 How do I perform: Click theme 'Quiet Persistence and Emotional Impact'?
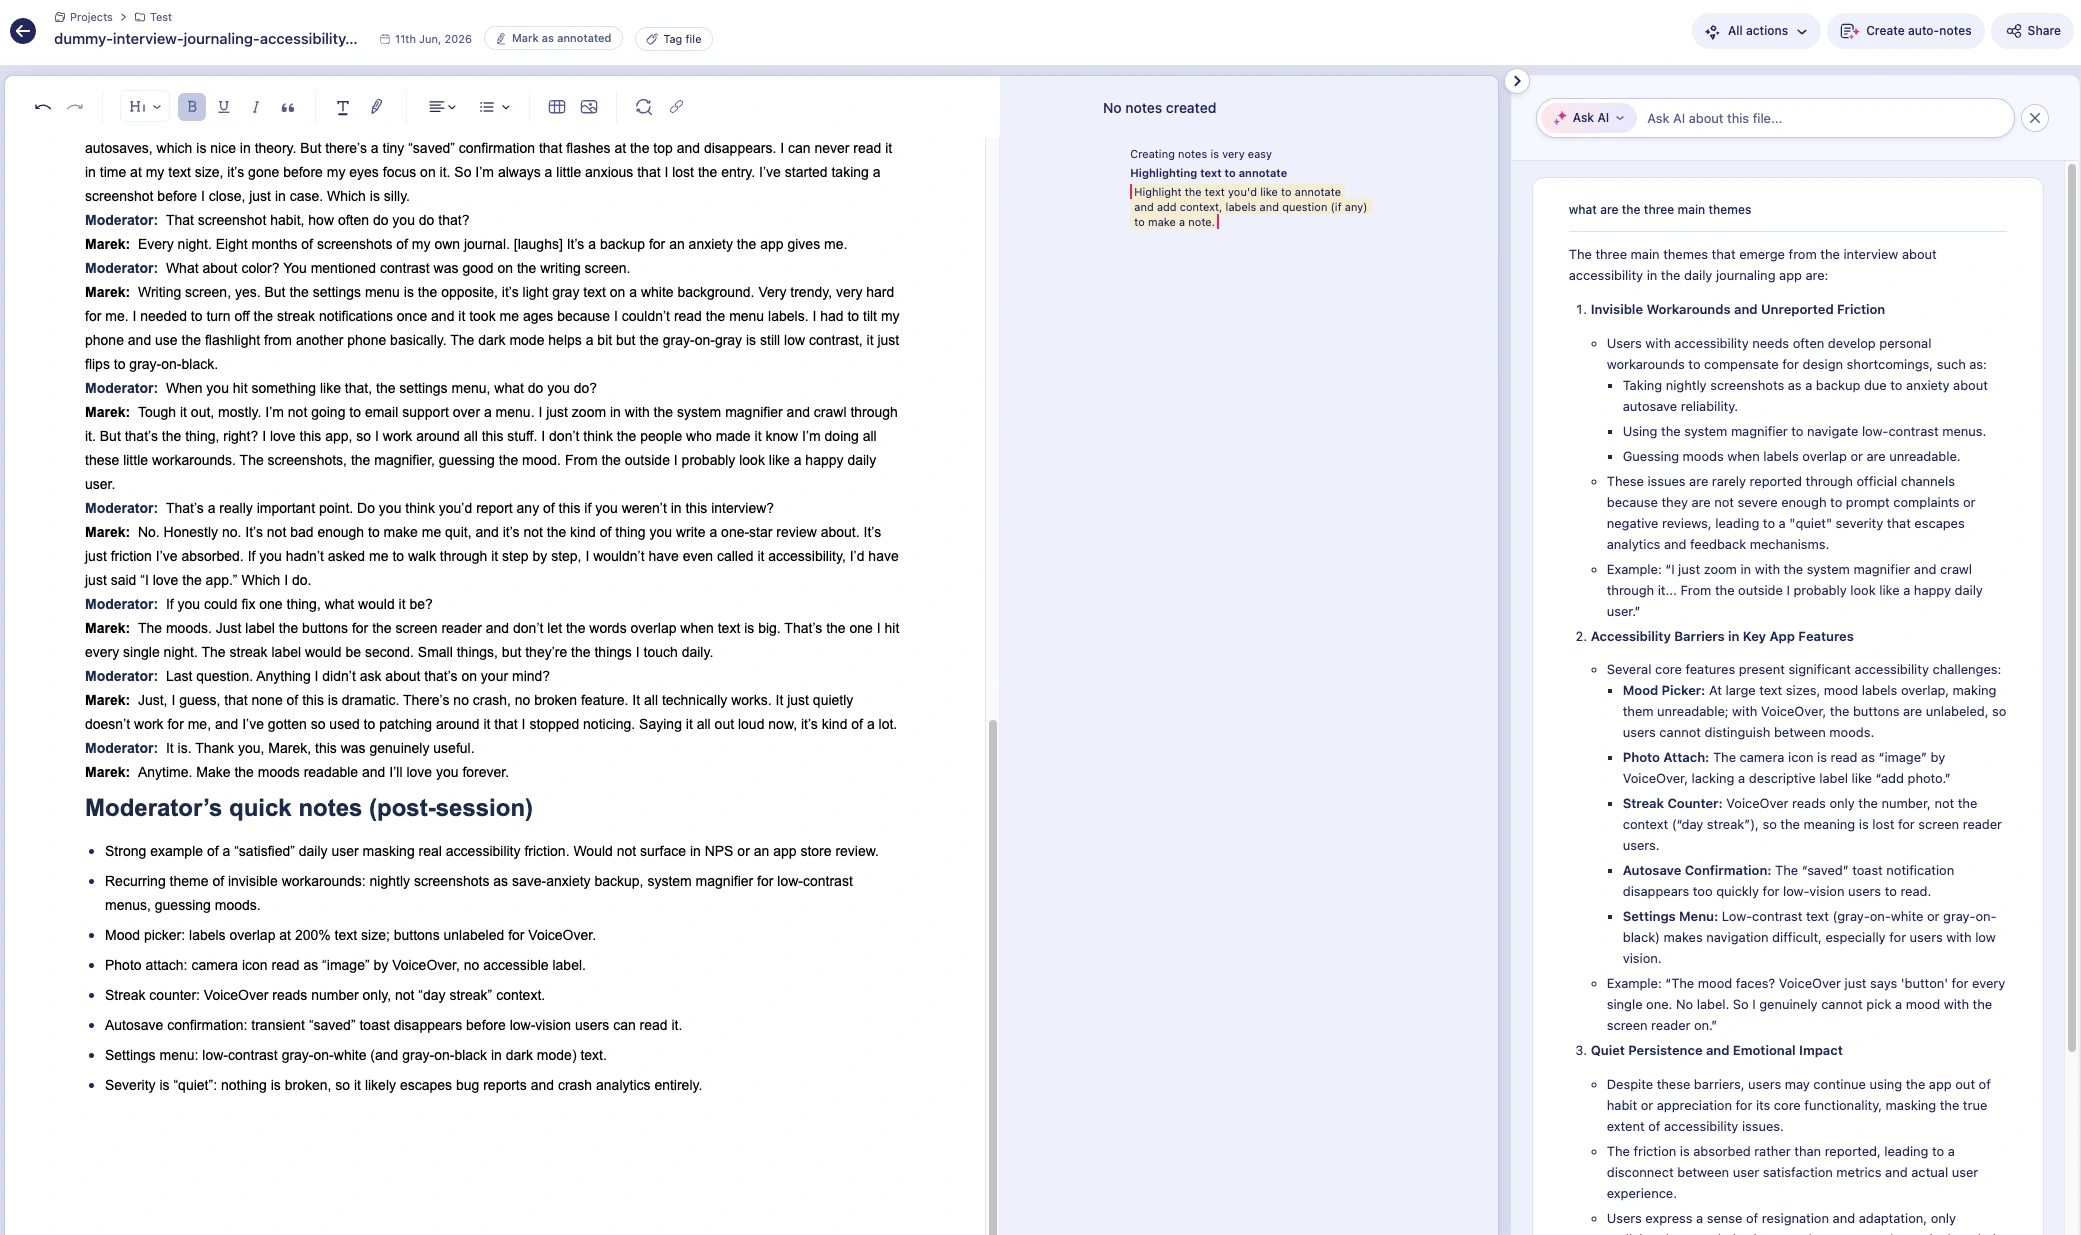tap(1716, 1051)
